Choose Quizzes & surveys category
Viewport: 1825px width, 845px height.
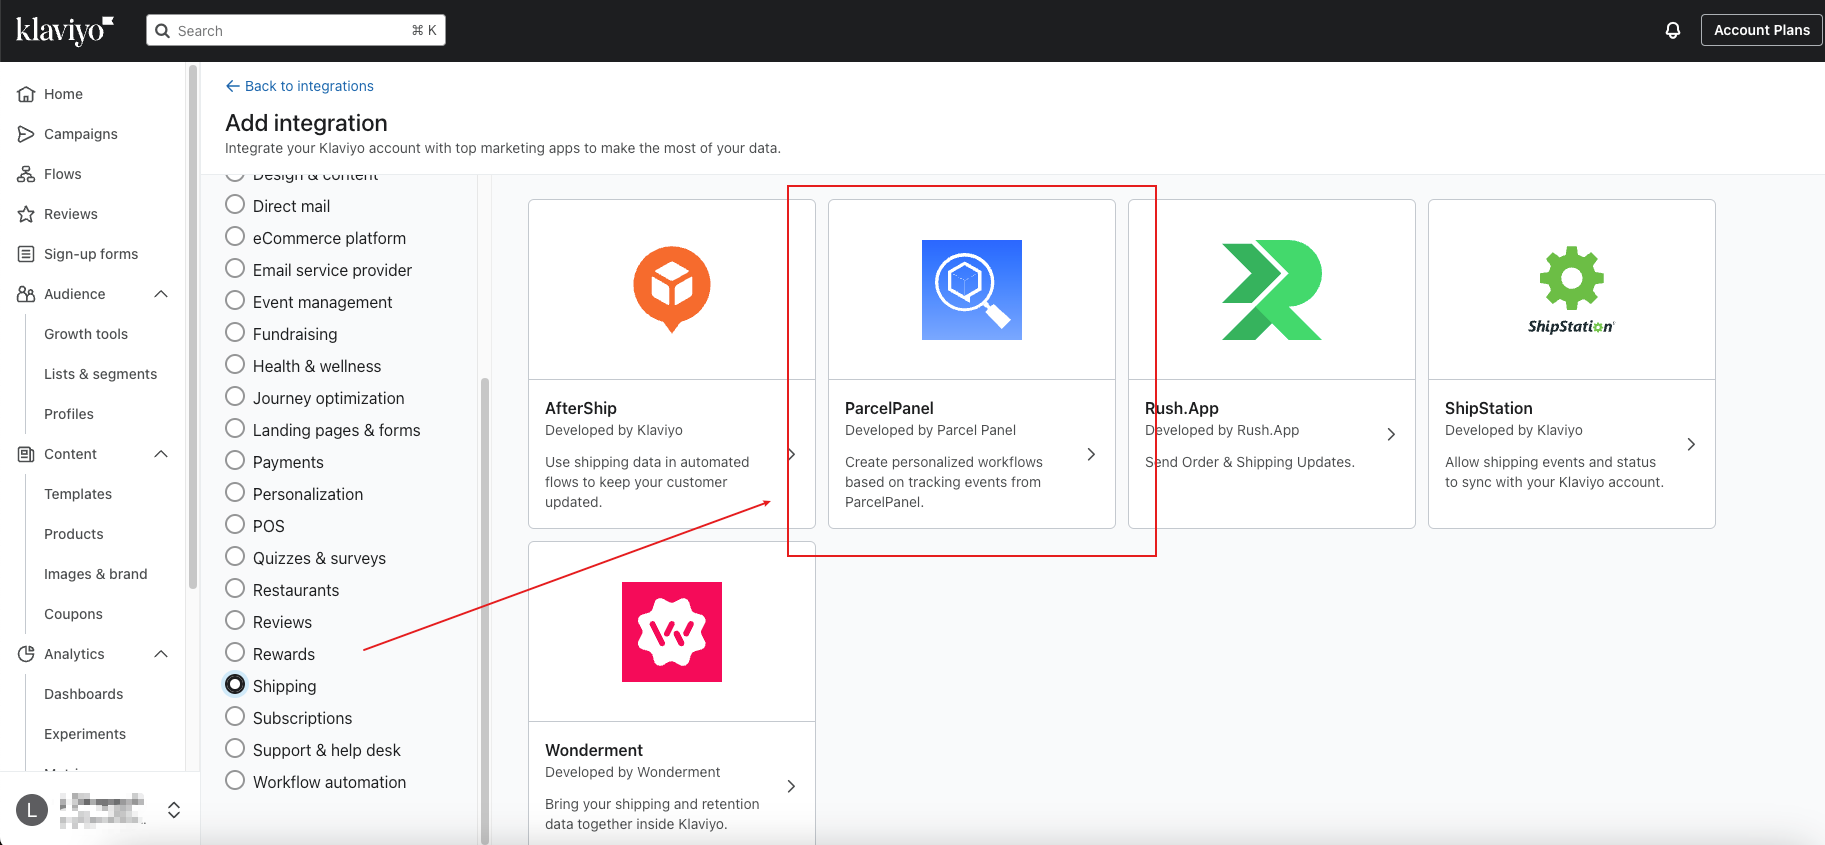pyautogui.click(x=235, y=557)
